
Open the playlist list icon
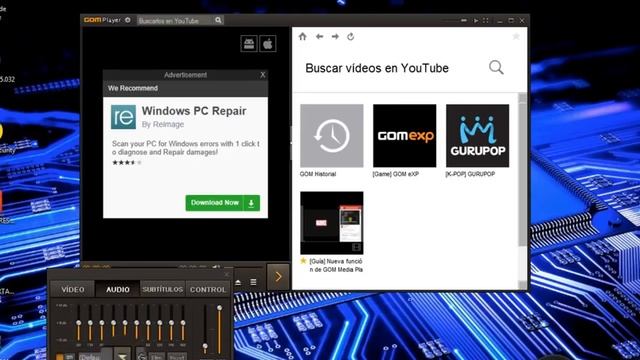pos(253,282)
